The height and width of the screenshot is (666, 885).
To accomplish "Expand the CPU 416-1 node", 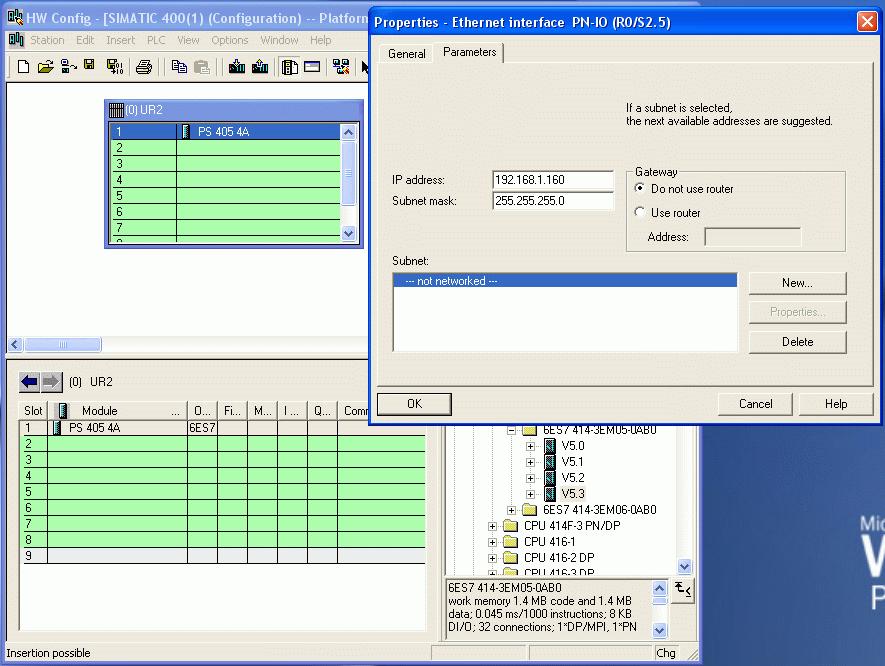I will tap(492, 542).
